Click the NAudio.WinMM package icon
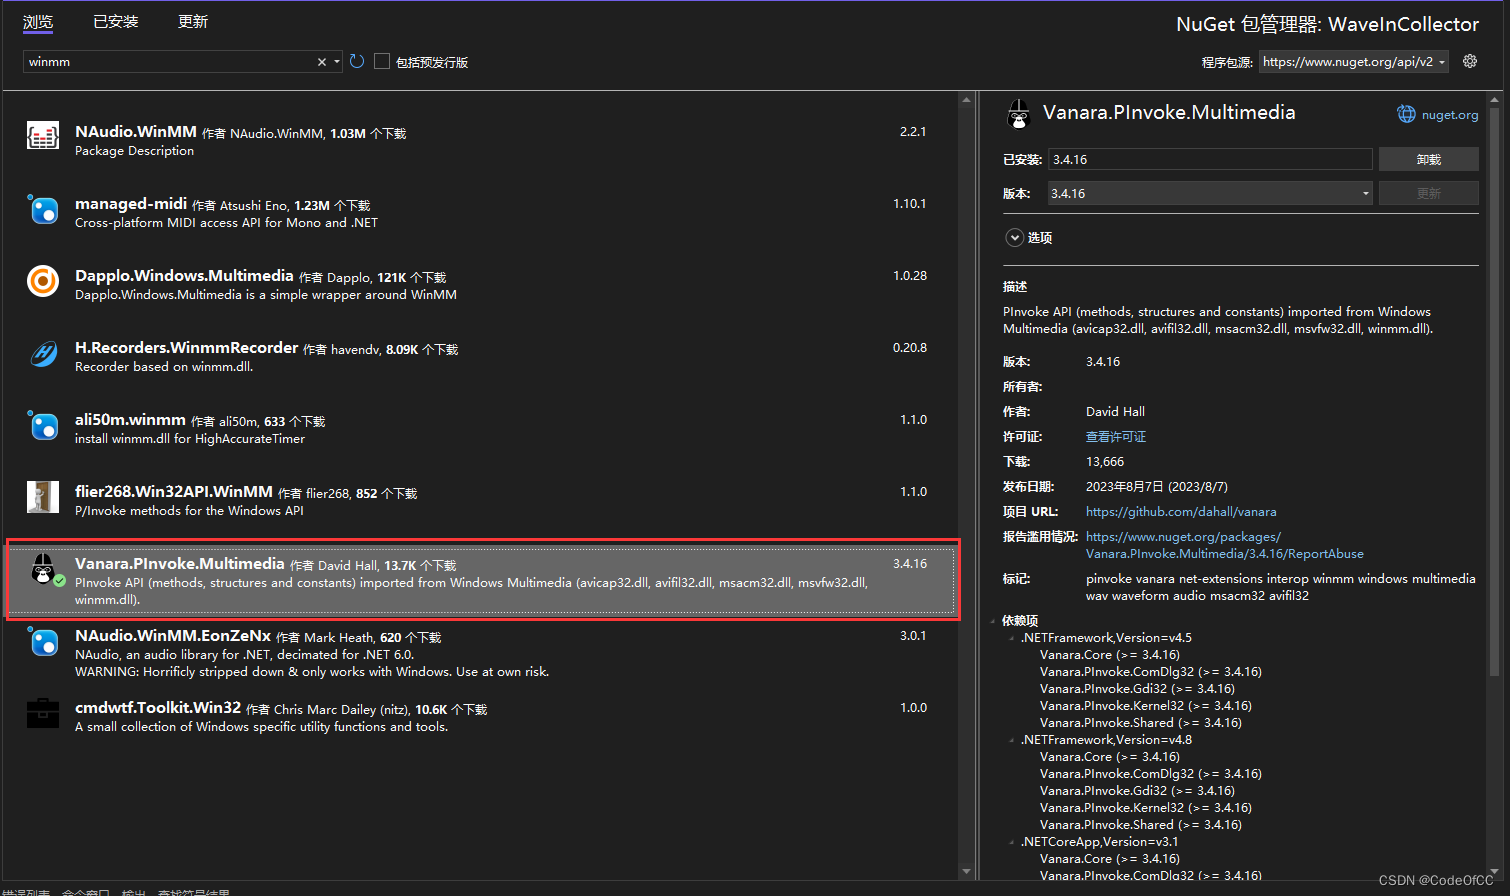This screenshot has width=1510, height=896. coord(43,135)
